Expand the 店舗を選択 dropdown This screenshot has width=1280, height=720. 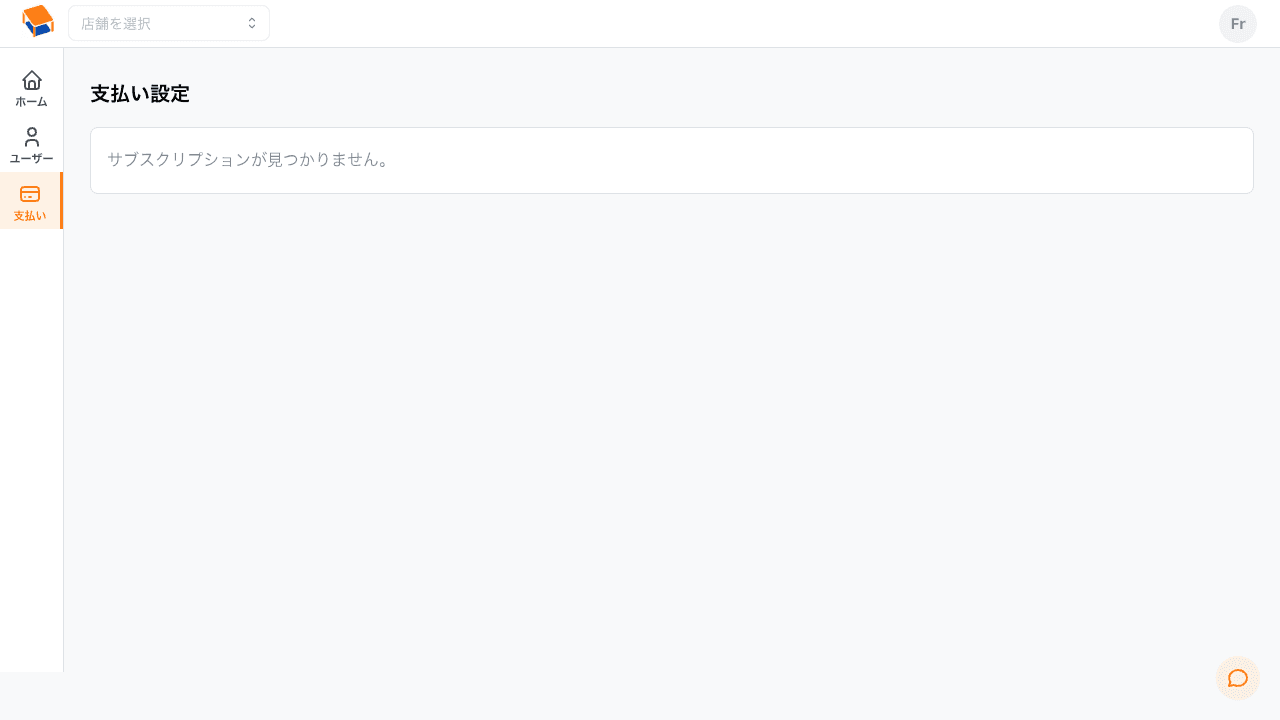click(169, 23)
